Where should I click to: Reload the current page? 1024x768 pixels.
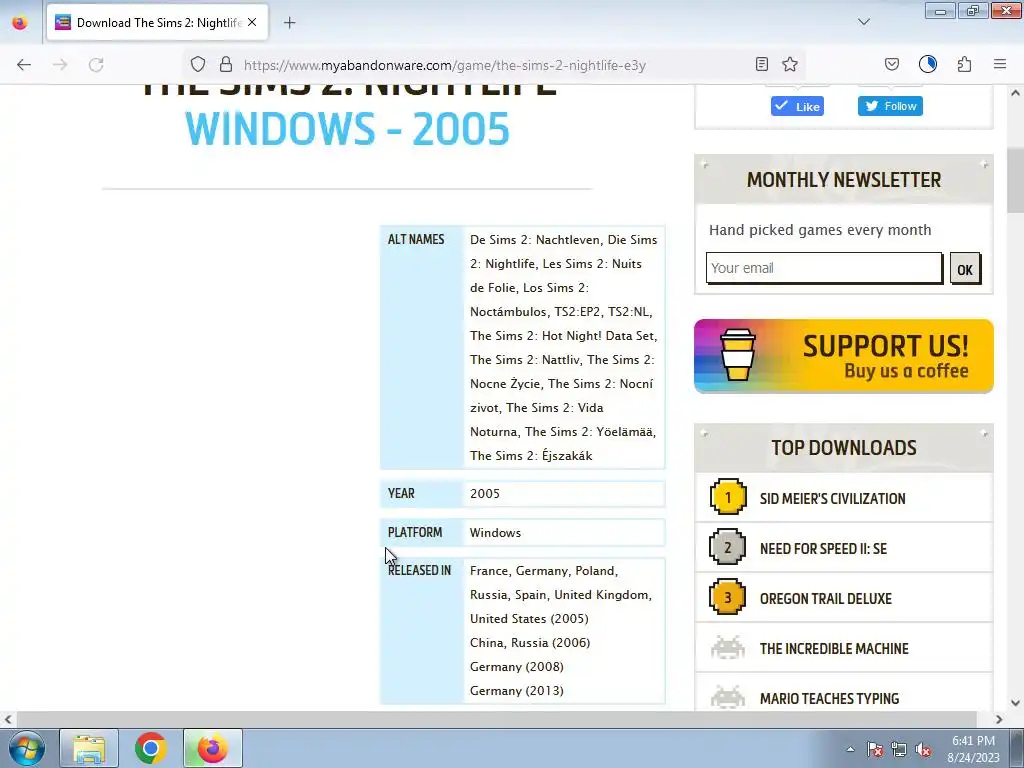tap(96, 65)
